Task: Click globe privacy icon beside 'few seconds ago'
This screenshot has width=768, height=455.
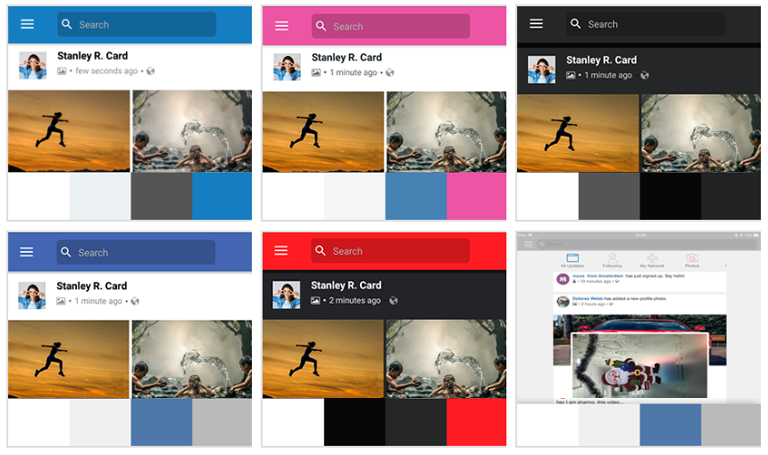Action: click(150, 71)
